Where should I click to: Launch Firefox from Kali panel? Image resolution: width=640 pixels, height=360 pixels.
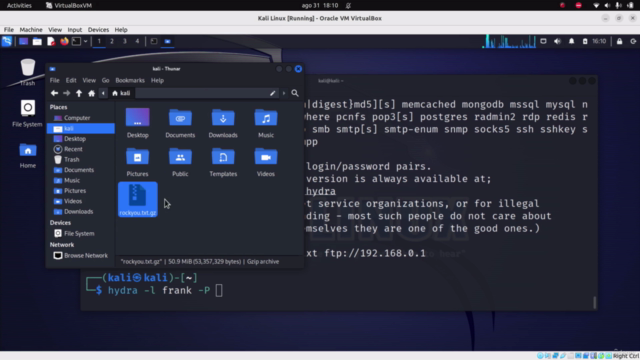(64, 41)
